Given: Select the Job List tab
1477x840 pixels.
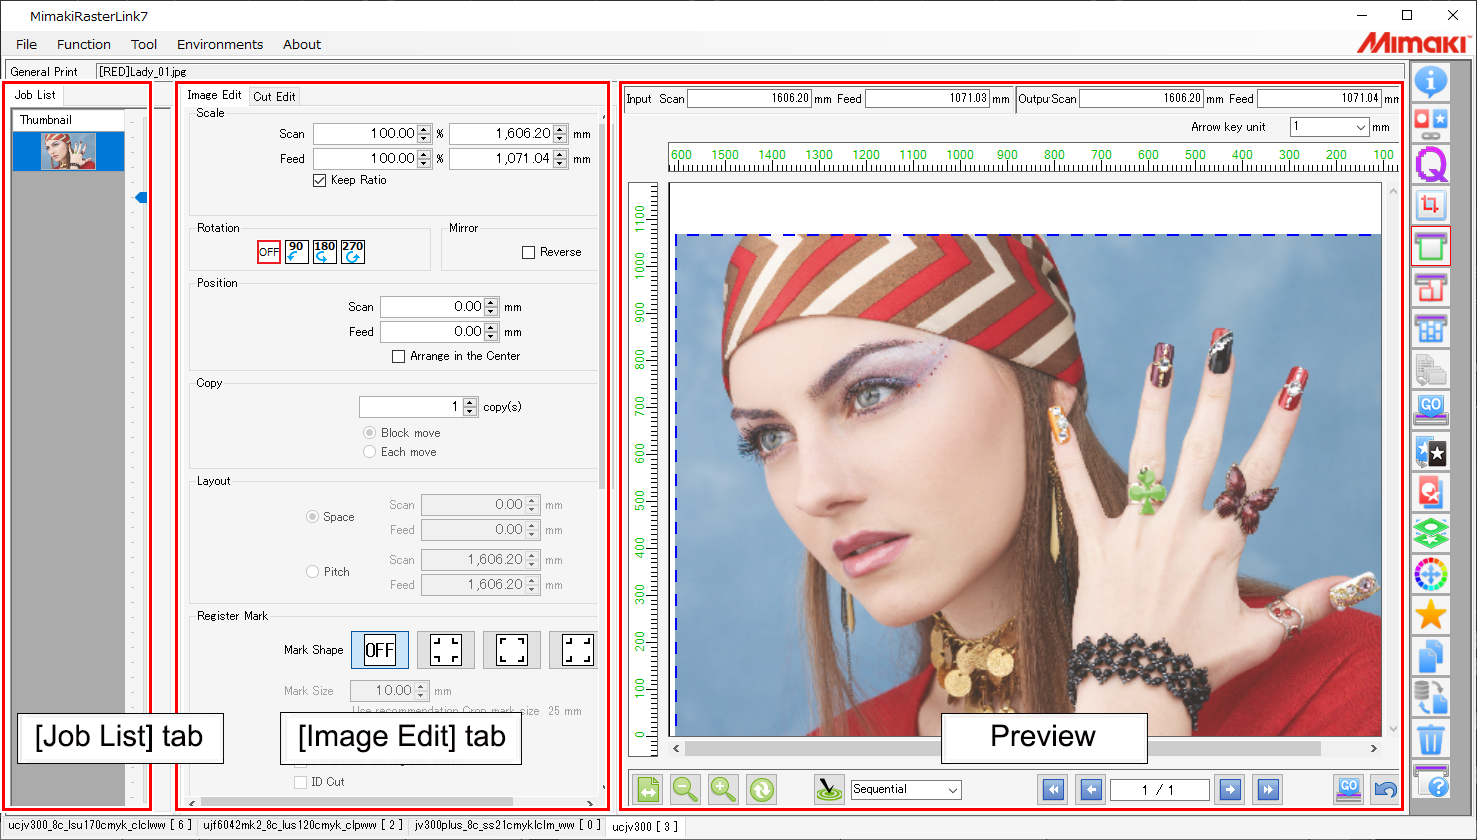Looking at the screenshot, I should pos(35,94).
